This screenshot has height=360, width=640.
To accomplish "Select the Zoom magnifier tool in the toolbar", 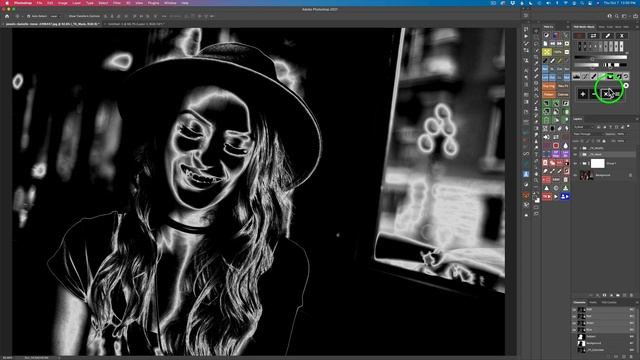I will point(536,180).
